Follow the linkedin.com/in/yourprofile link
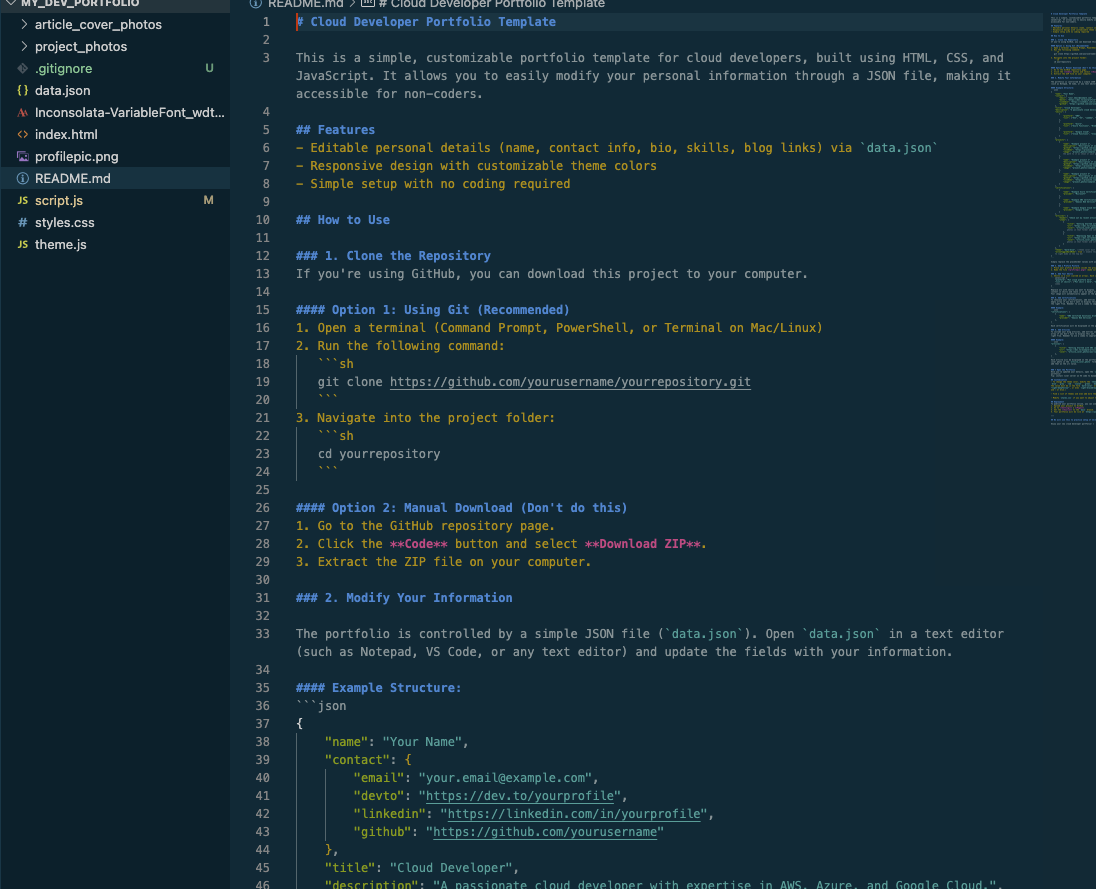 [574, 814]
